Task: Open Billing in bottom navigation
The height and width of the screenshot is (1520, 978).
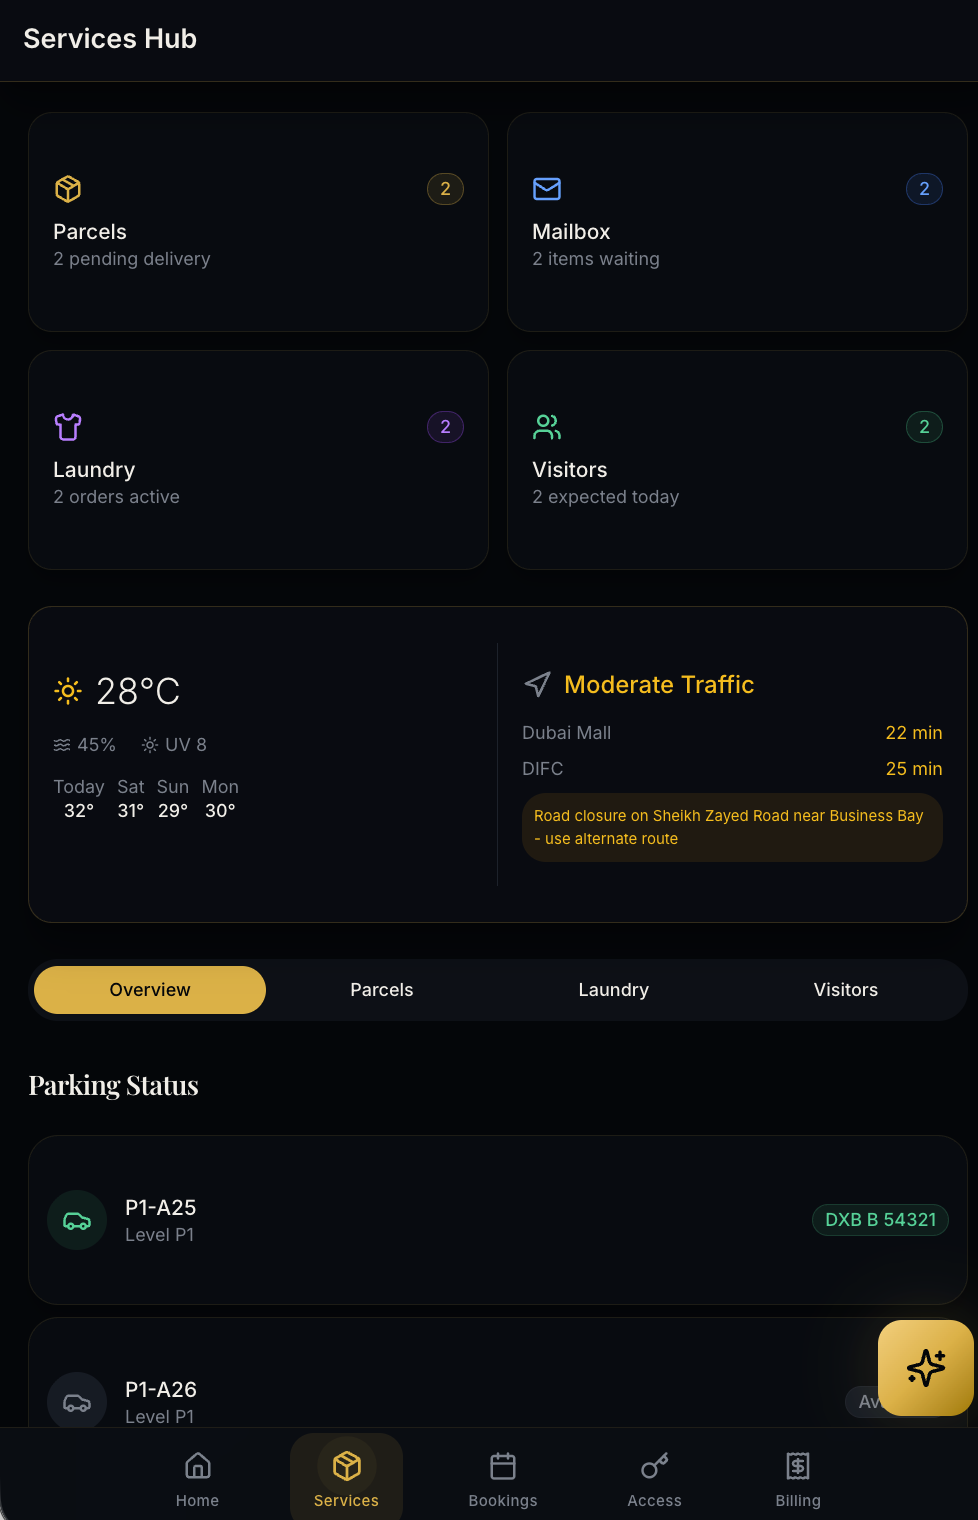Action: (x=798, y=1479)
